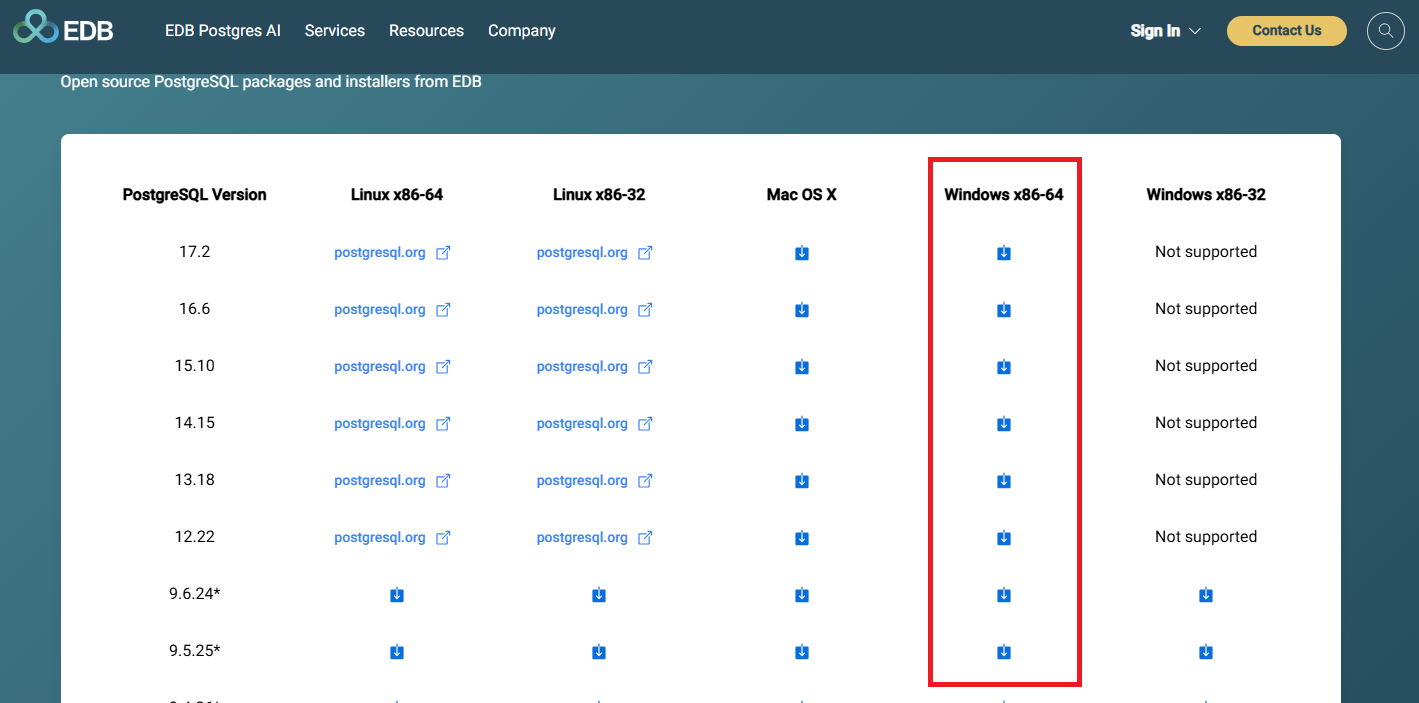The image size is (1419, 703).
Task: Download PostgreSQL 13.18 for Mac OS X
Action: click(x=802, y=481)
